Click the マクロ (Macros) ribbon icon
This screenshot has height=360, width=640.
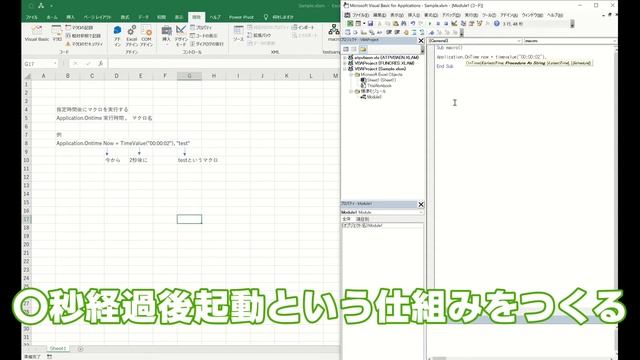tap(57, 33)
